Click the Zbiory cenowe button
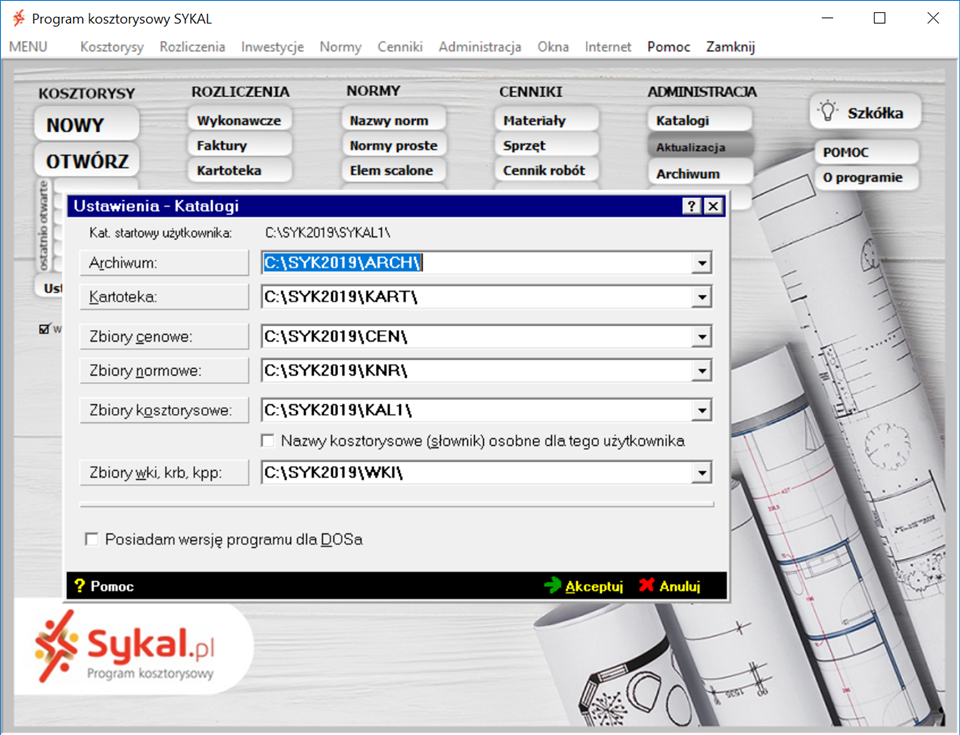 164,336
